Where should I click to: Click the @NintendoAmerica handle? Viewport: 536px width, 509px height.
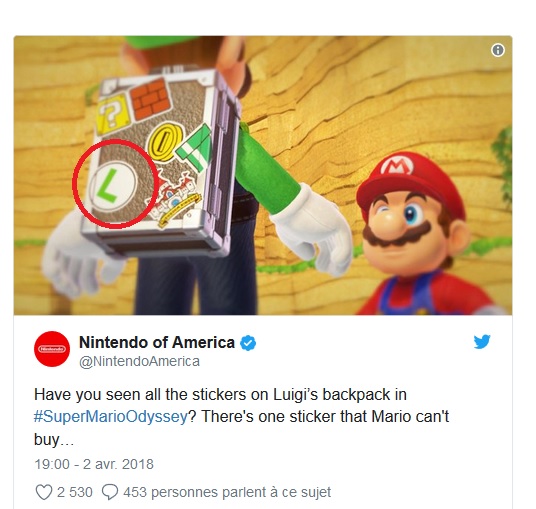coord(139,361)
